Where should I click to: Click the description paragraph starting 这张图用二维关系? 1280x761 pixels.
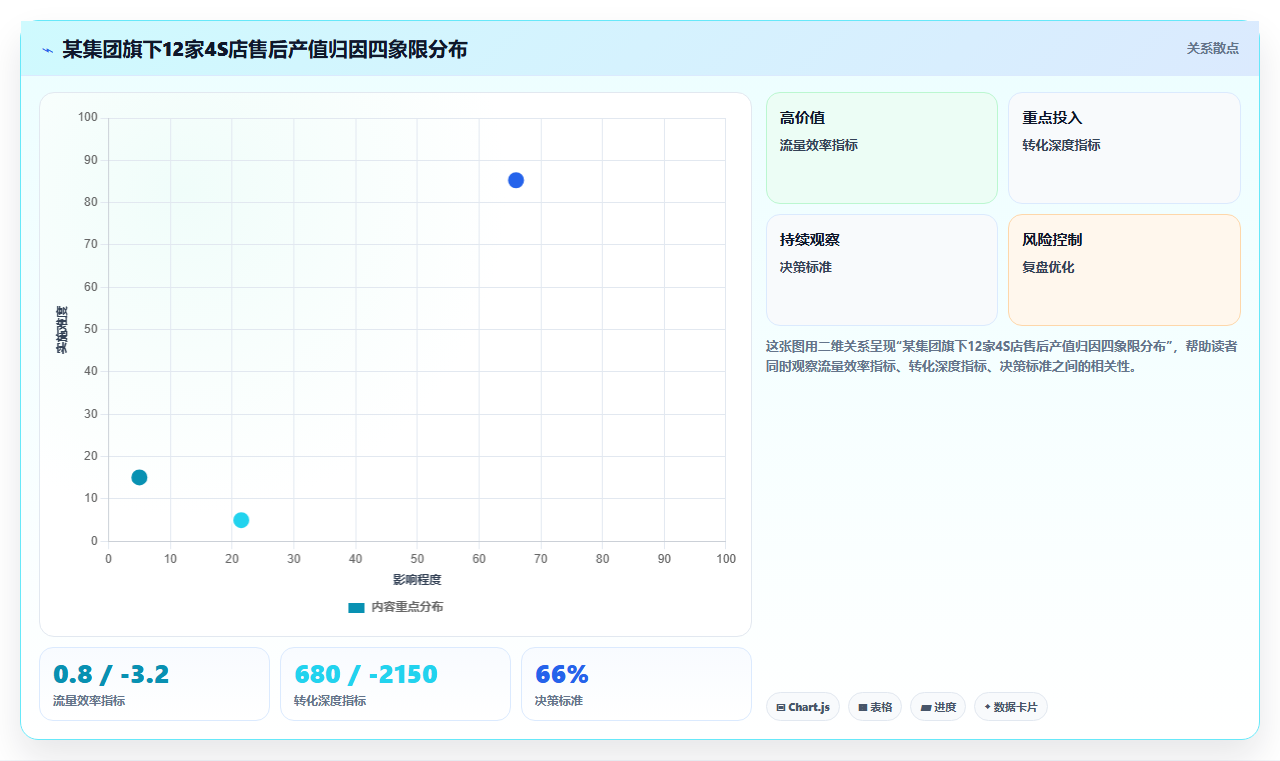click(1002, 356)
